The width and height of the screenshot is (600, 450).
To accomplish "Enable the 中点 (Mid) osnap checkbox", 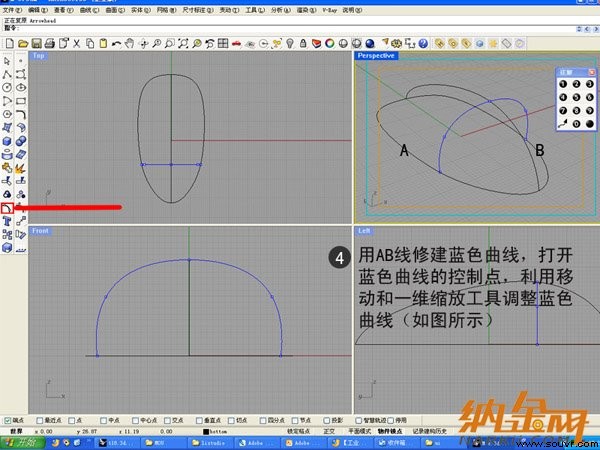I will click(x=103, y=420).
